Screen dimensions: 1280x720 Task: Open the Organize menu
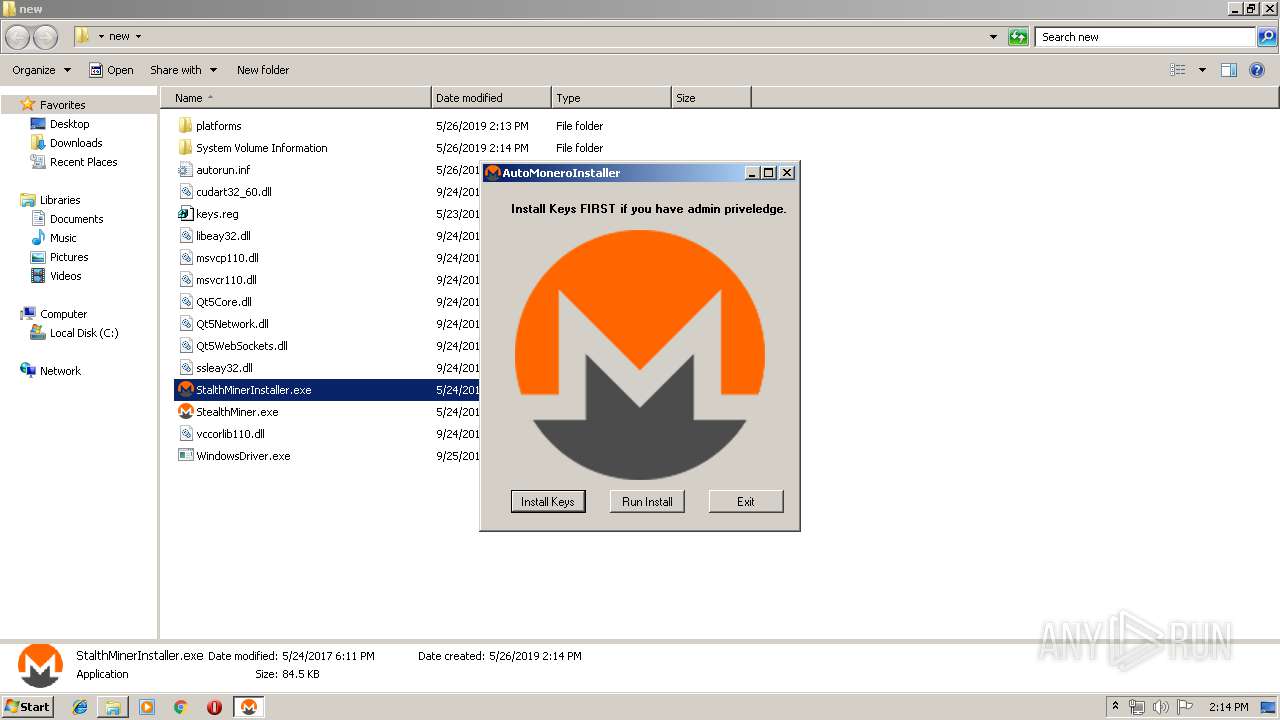(x=41, y=70)
